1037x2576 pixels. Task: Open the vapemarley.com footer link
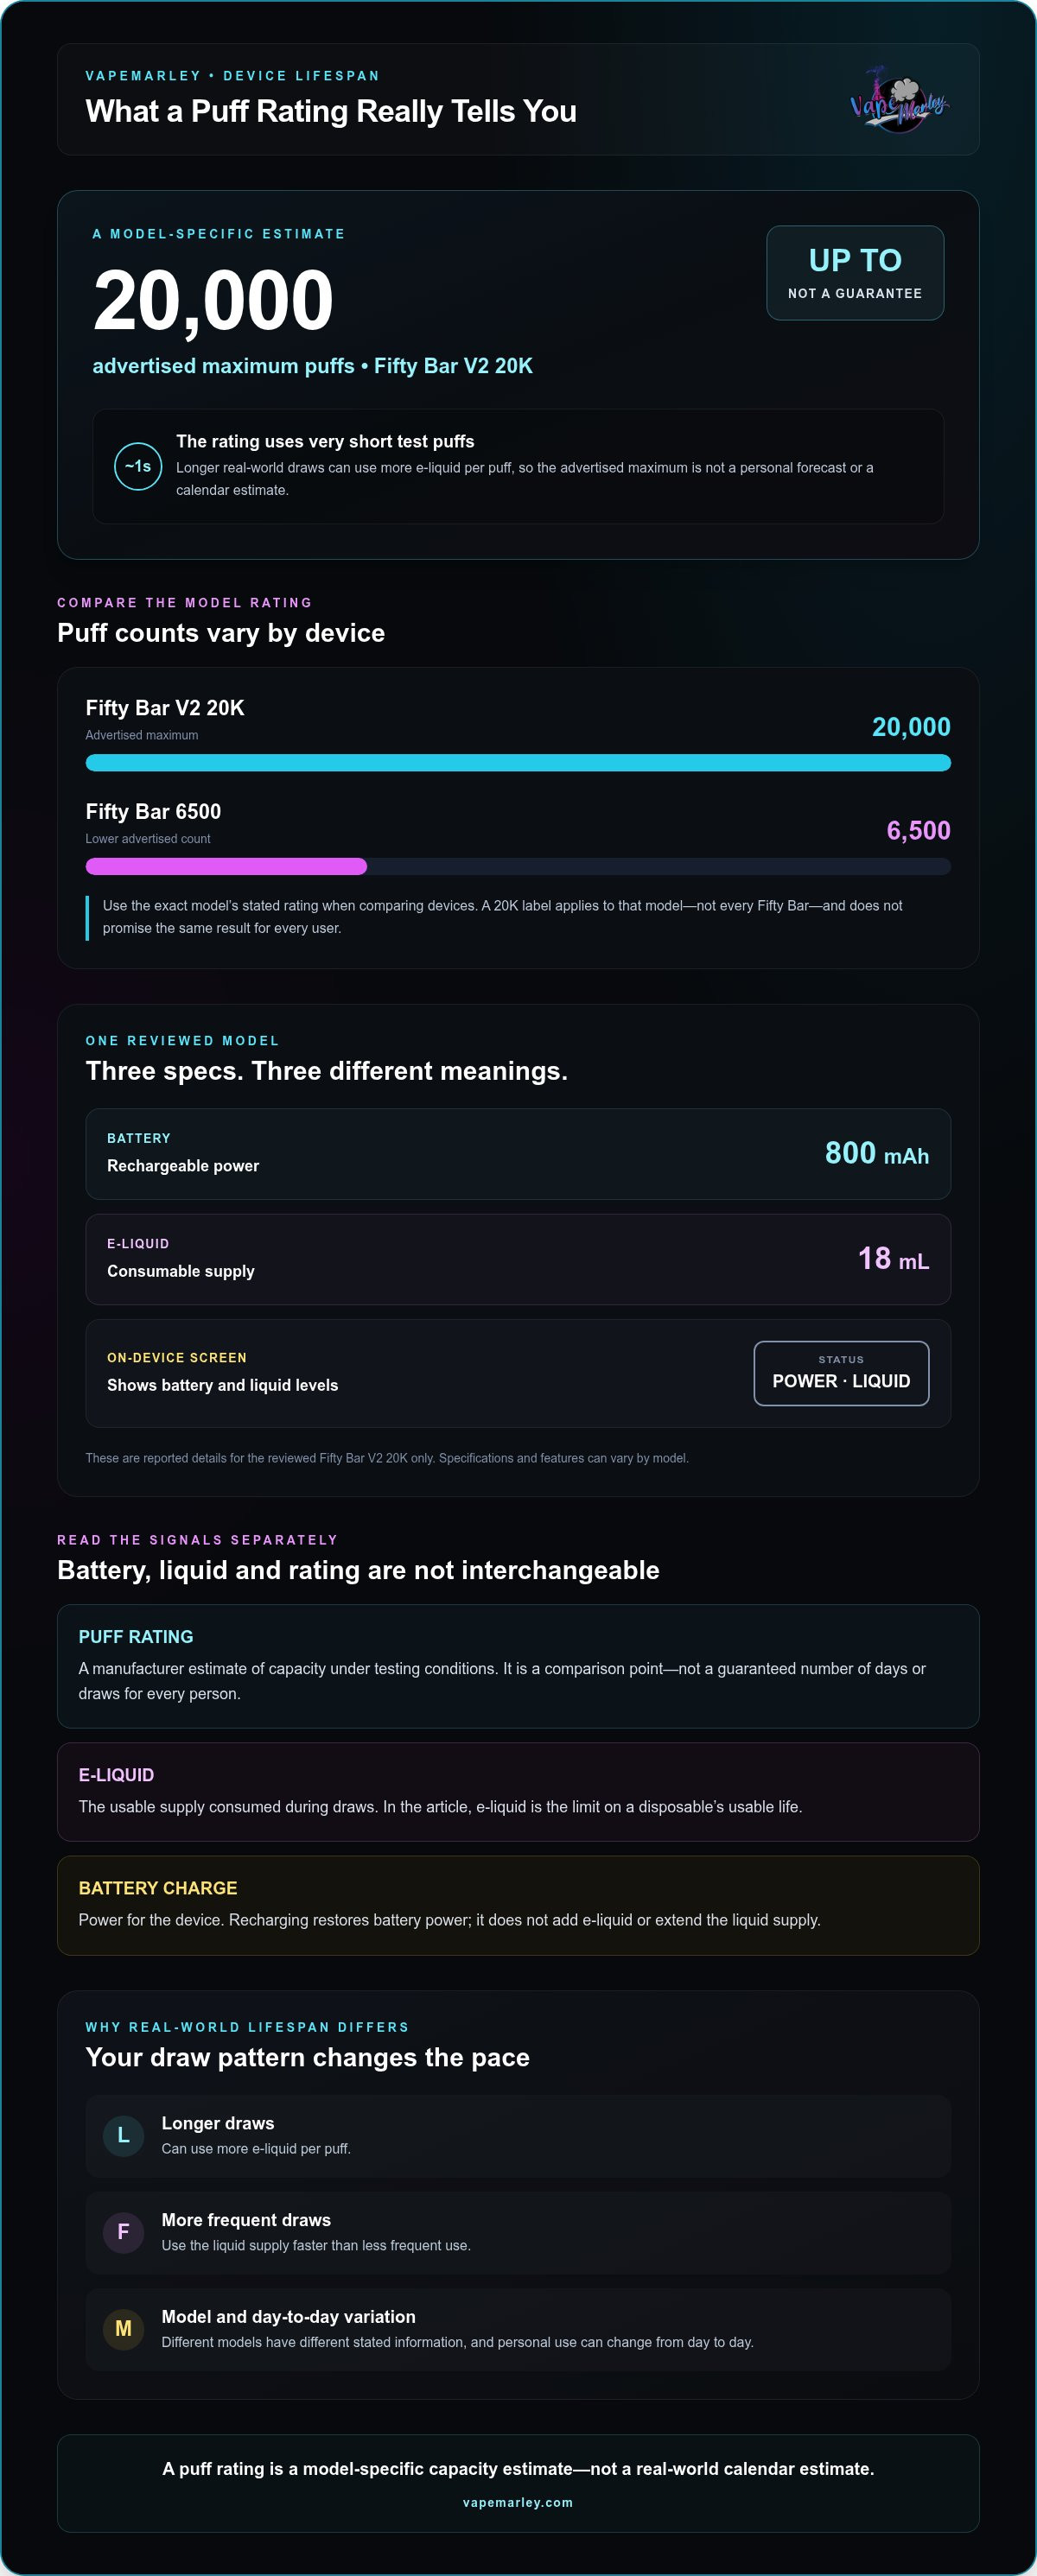[x=518, y=2502]
